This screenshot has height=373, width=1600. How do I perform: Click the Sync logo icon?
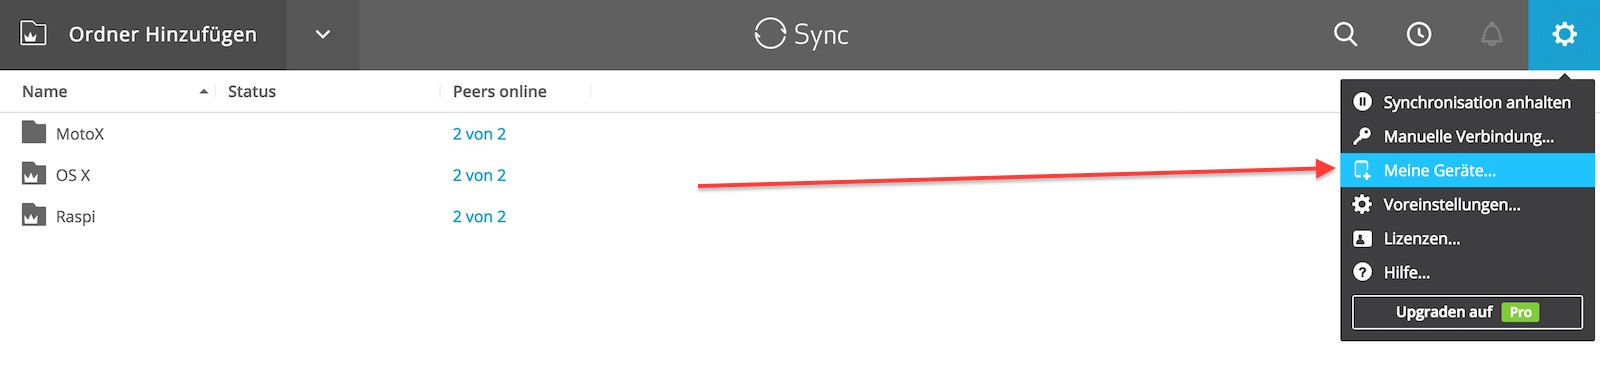point(770,34)
